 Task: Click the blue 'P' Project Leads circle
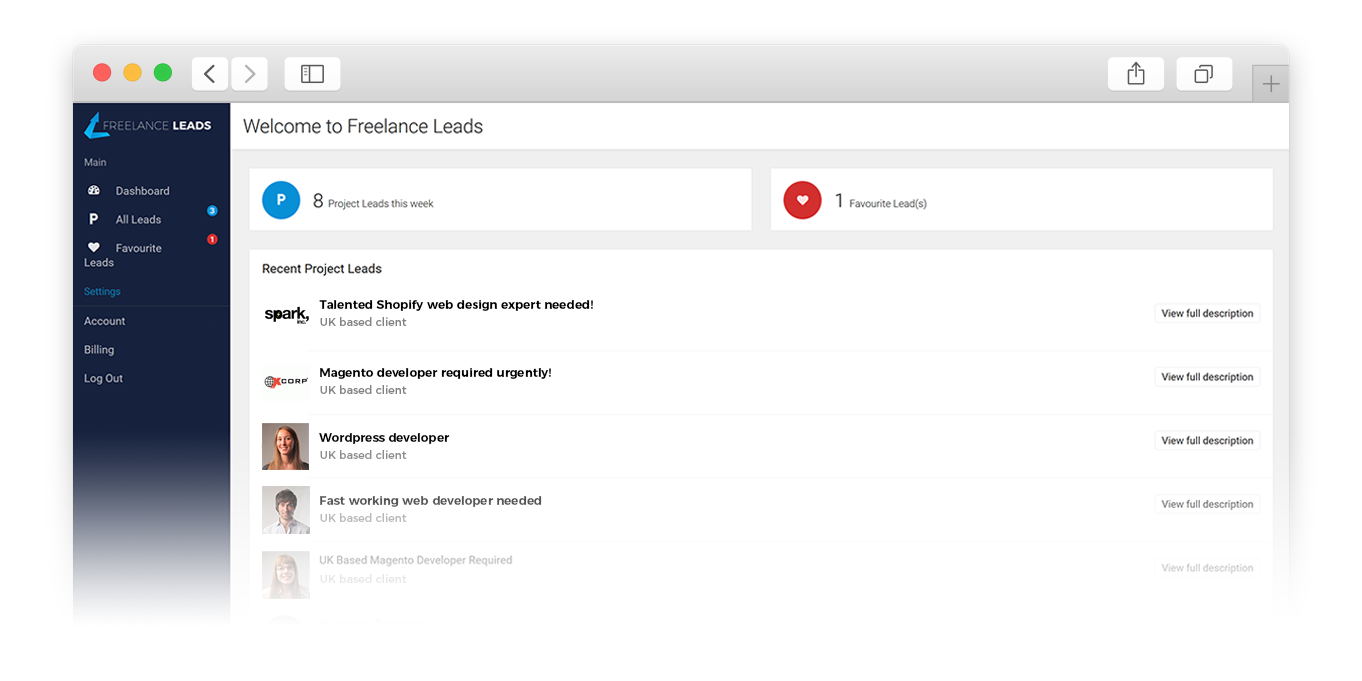click(x=281, y=200)
